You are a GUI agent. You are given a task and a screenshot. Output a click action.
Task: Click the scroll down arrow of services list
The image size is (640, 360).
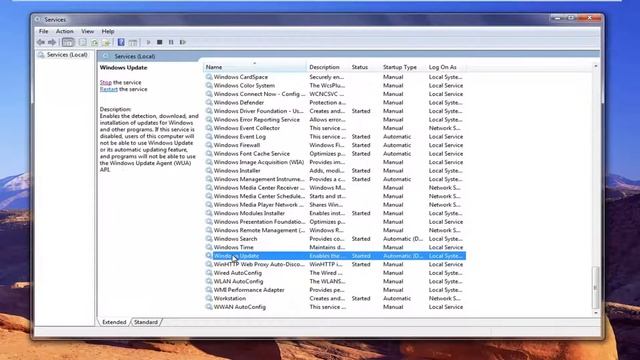596,313
